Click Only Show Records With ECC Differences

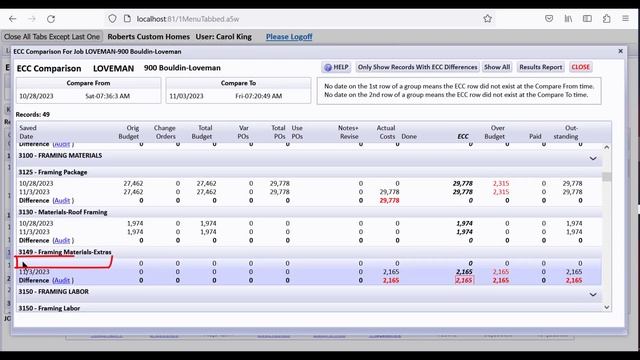[x=417, y=67]
